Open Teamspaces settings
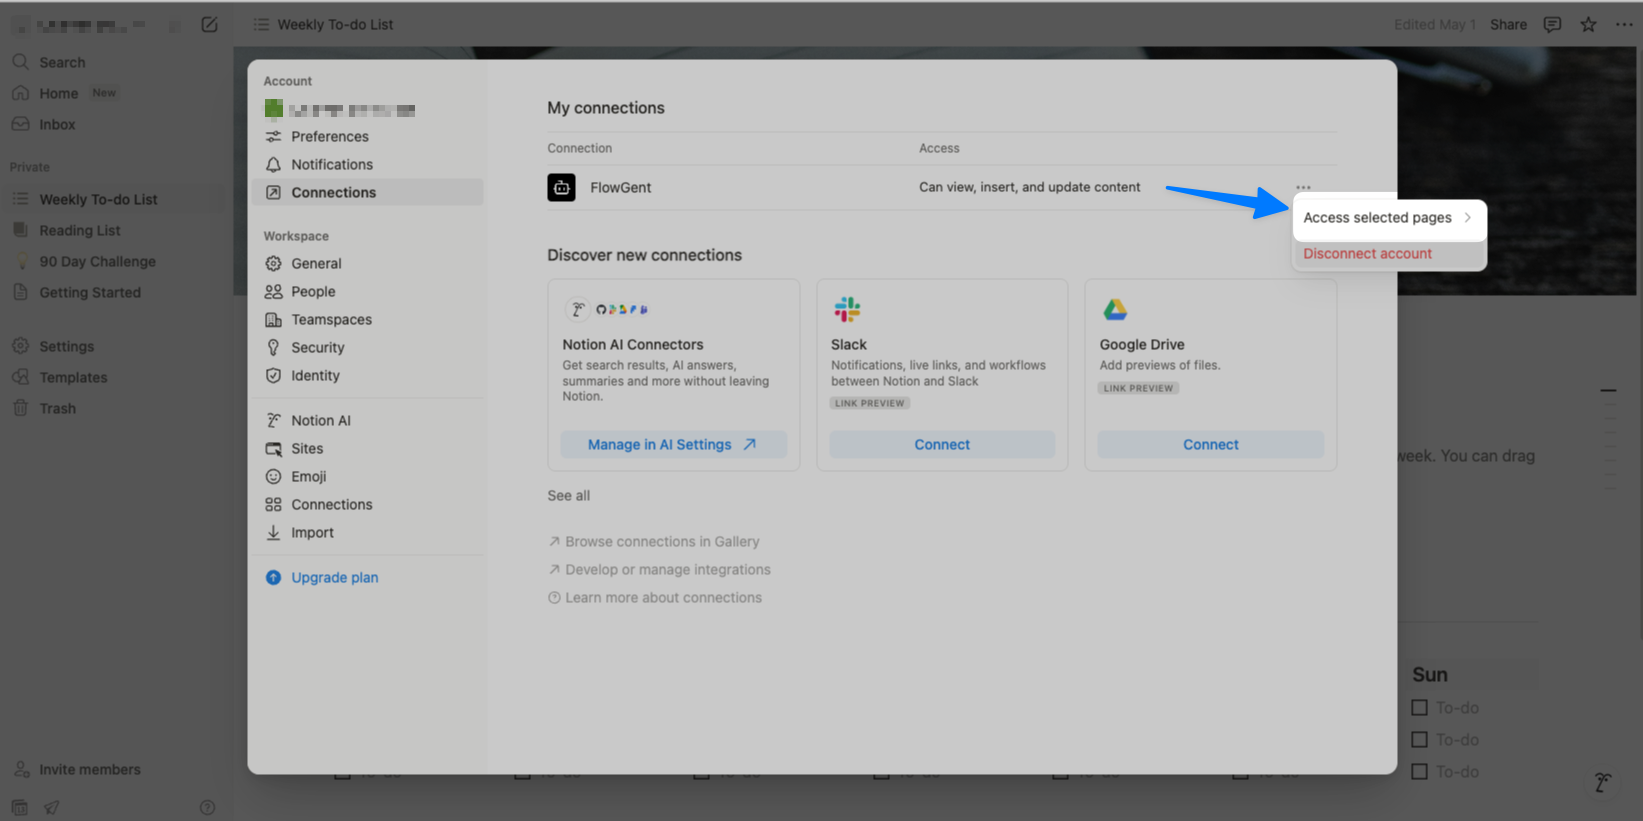This screenshot has height=821, width=1643. [x=331, y=319]
